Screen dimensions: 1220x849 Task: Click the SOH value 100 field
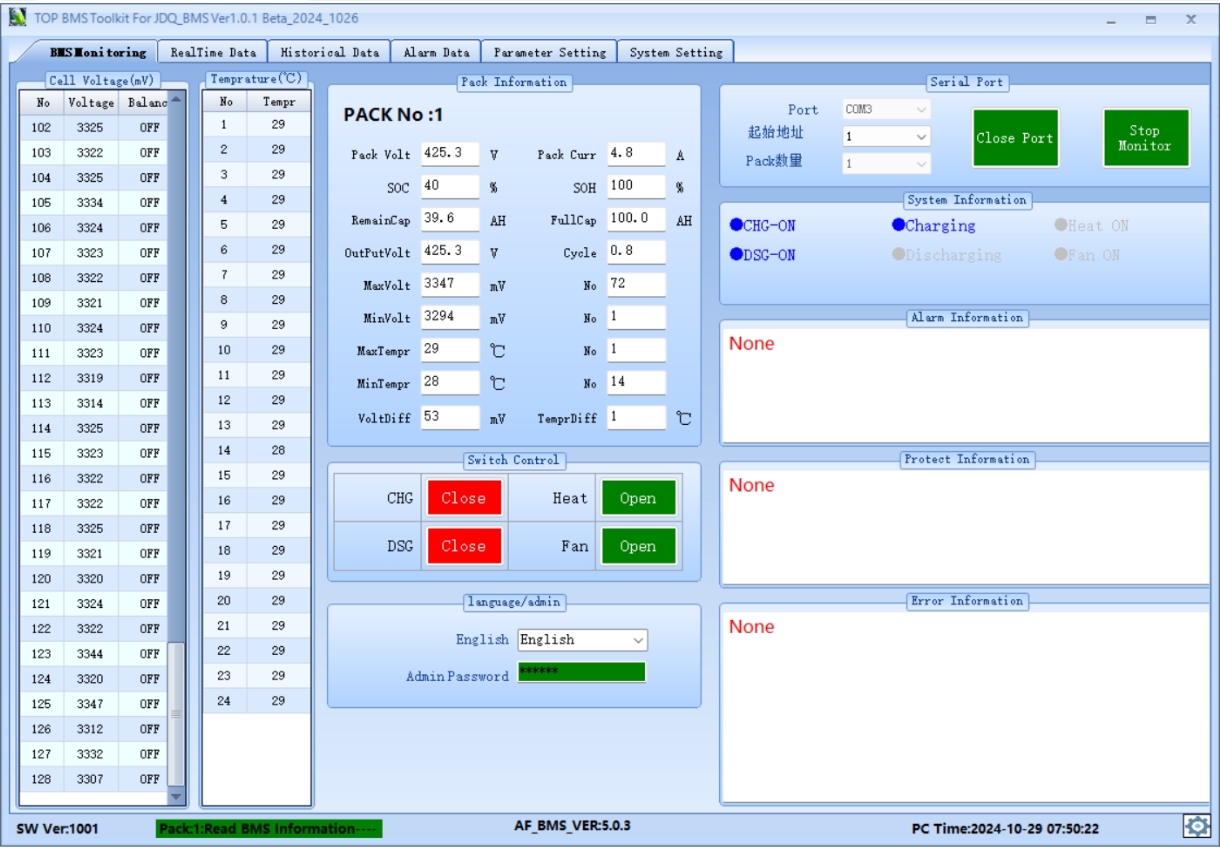coord(636,186)
